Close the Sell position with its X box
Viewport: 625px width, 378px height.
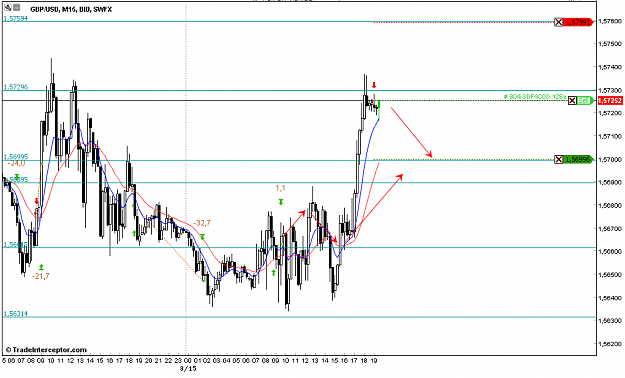pos(572,100)
